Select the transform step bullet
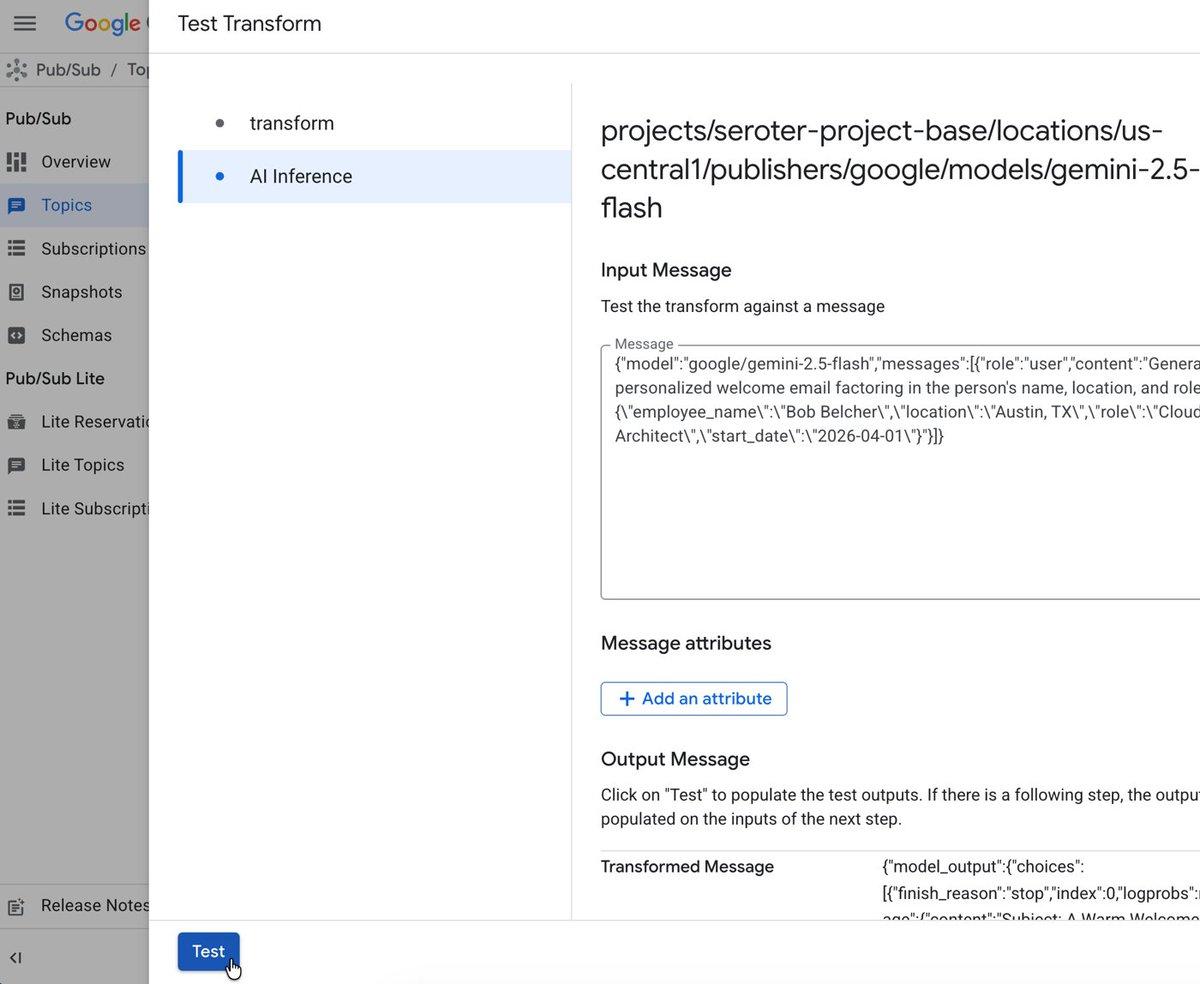The height and width of the screenshot is (984, 1200). coord(218,123)
